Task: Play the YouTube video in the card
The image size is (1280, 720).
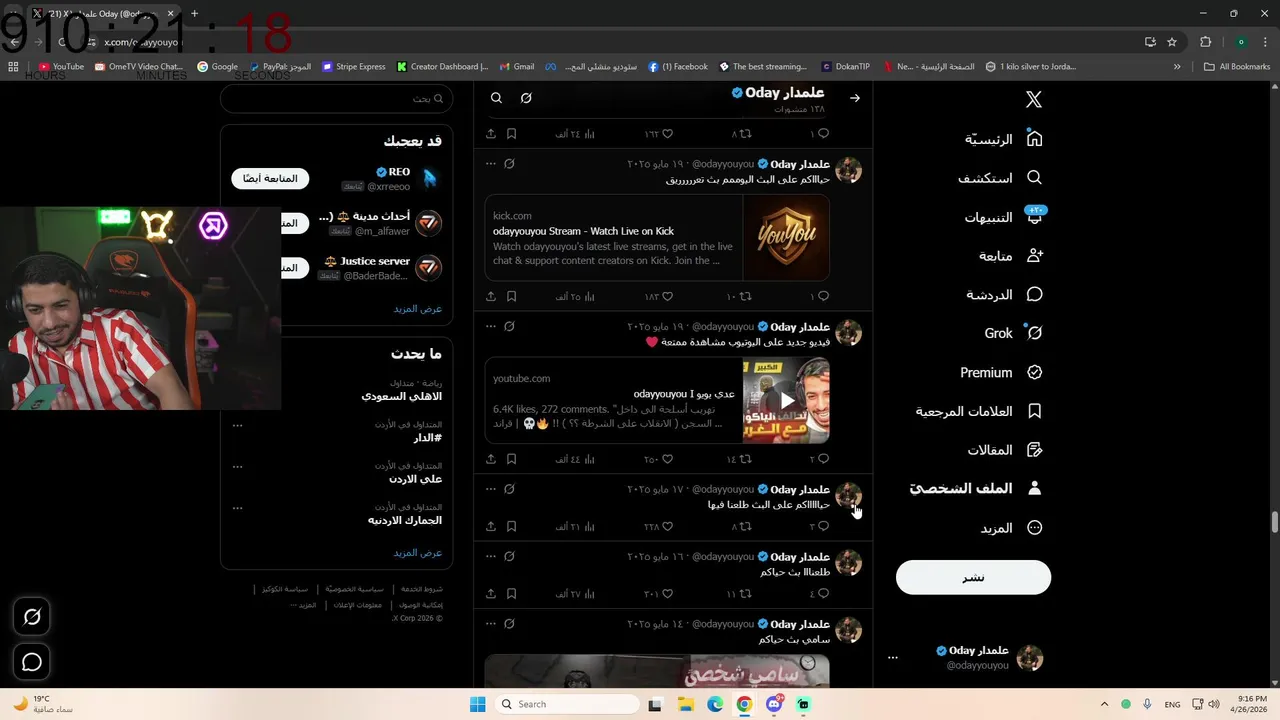Action: click(787, 401)
